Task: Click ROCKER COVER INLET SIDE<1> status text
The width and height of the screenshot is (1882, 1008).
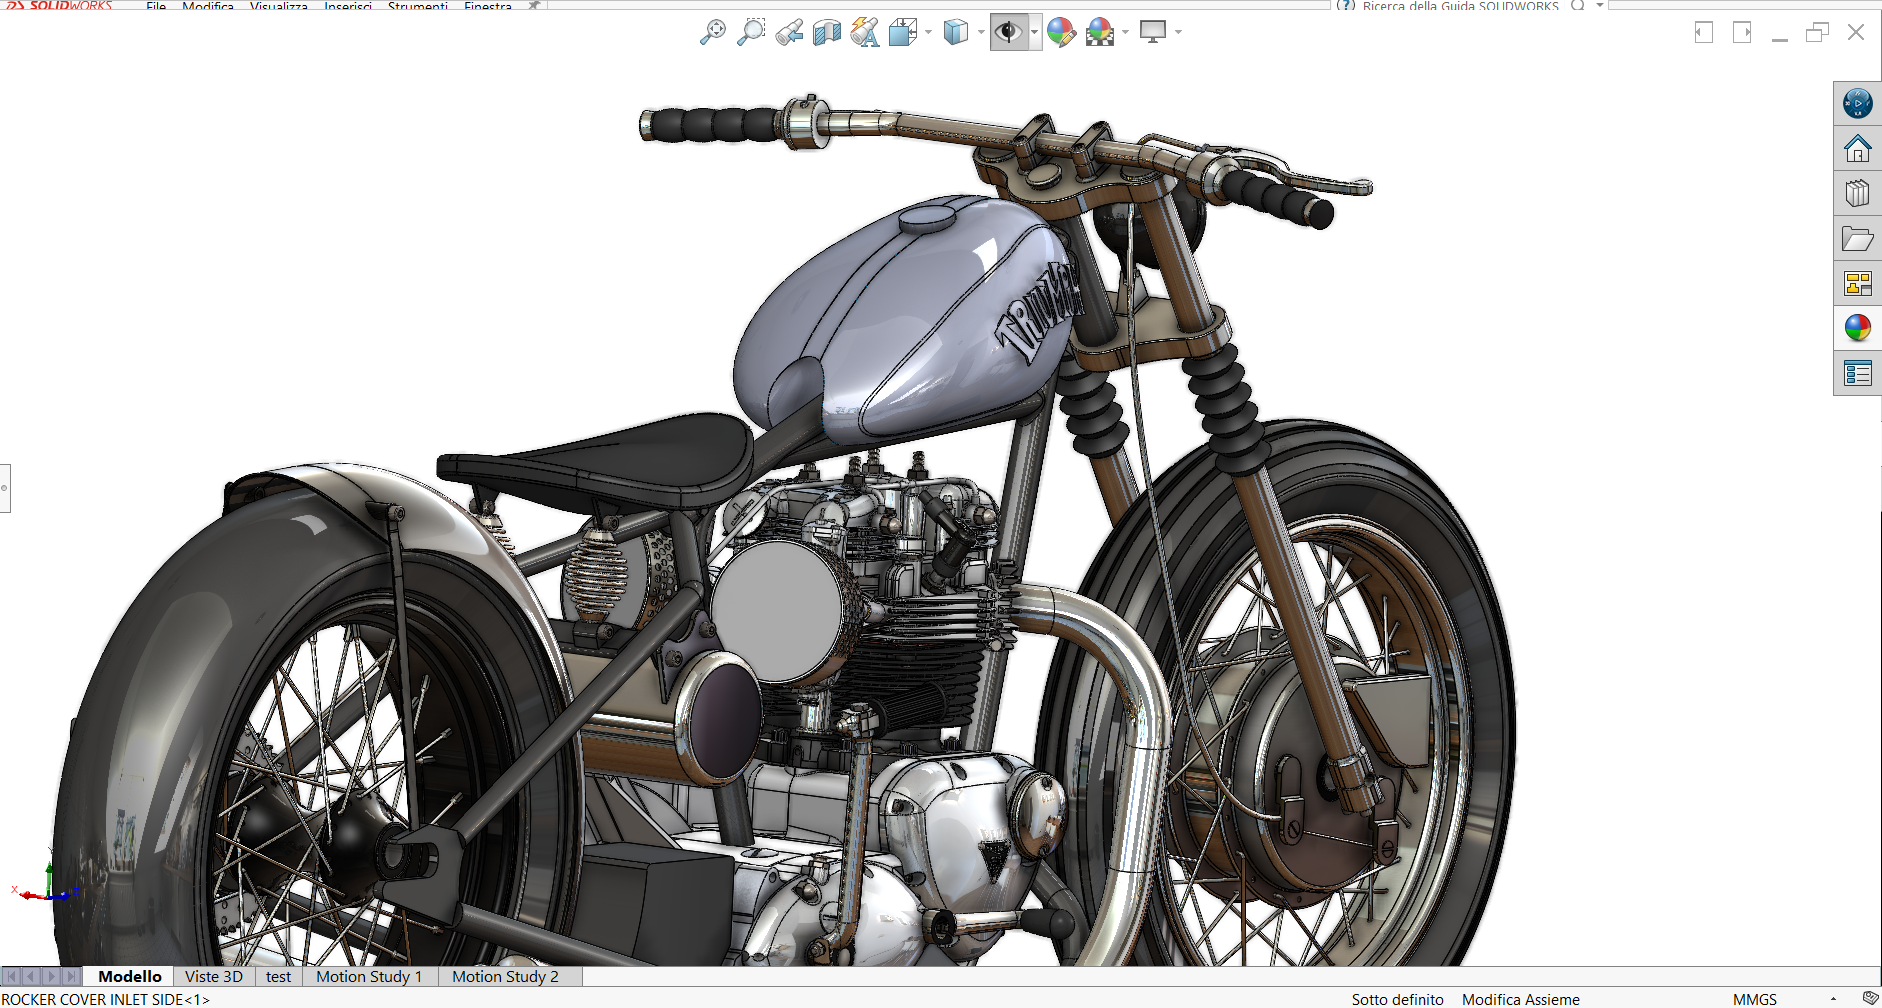Action: 105,999
